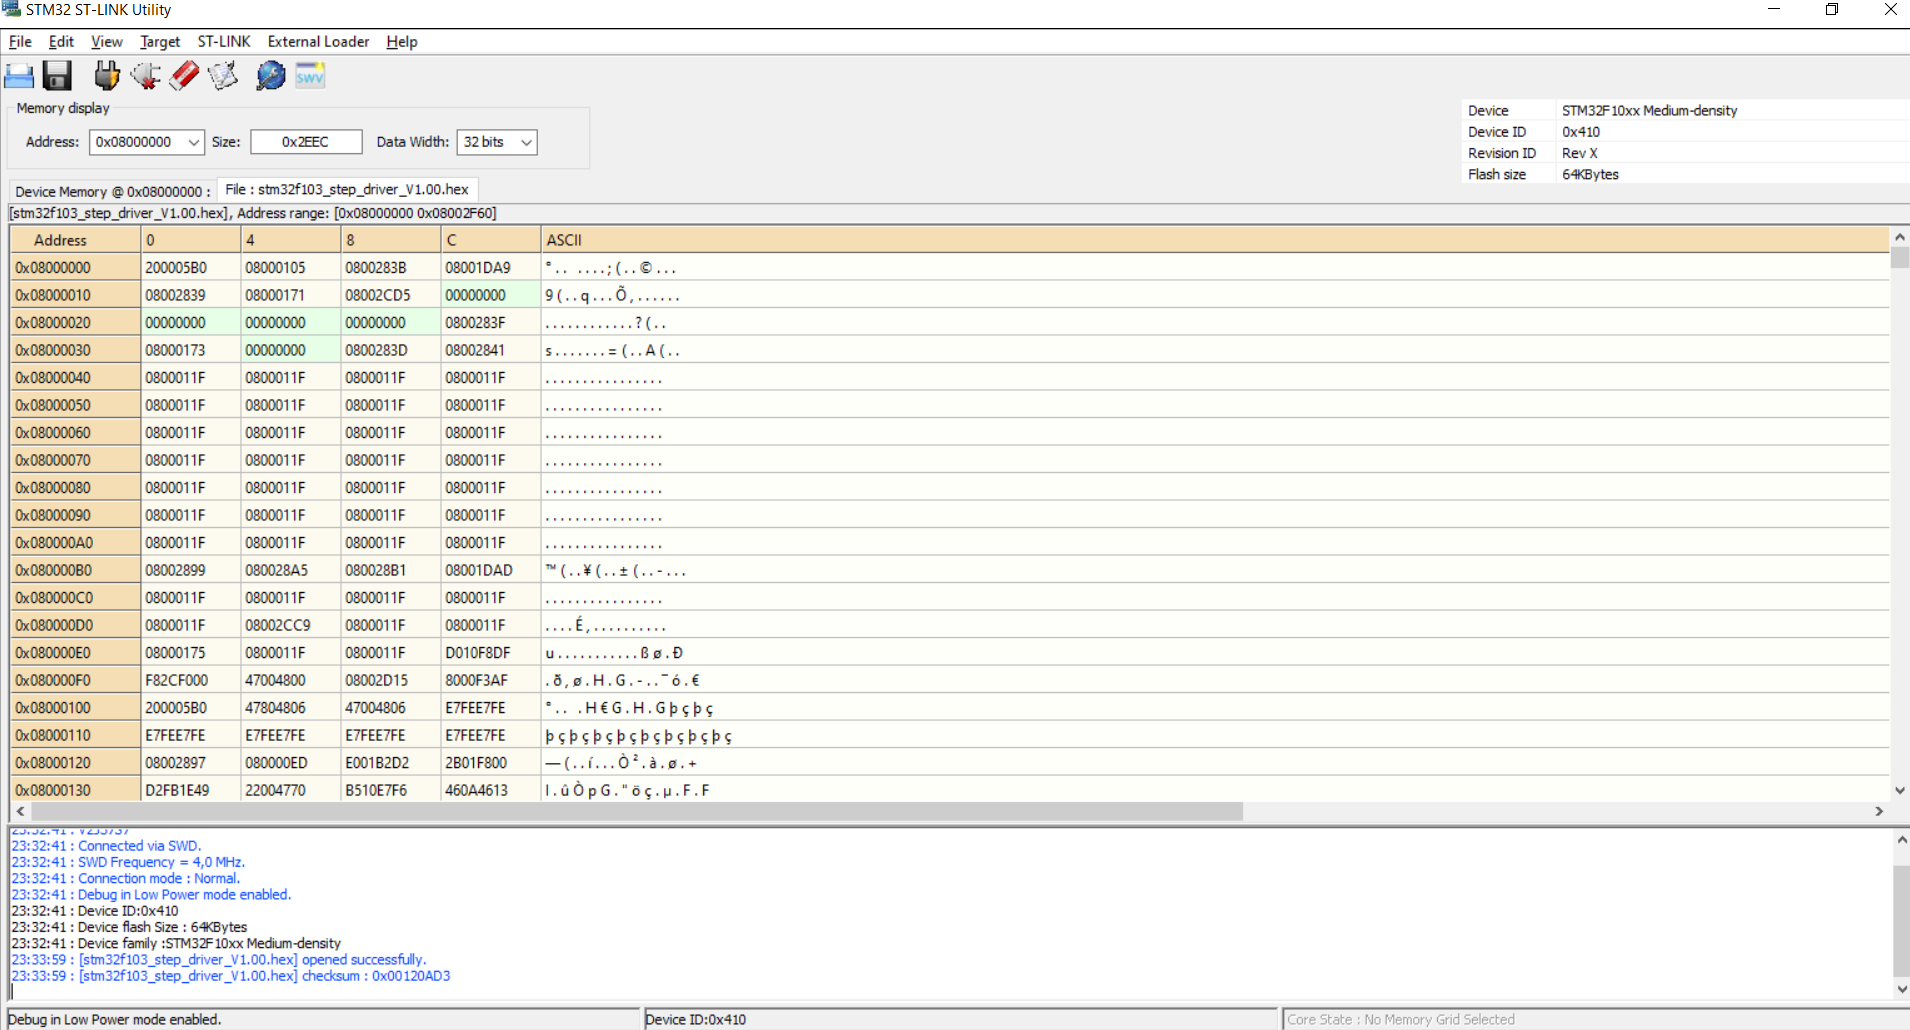Select address cell 0x080000B0
The width and height of the screenshot is (1910, 1030).
click(x=75, y=570)
